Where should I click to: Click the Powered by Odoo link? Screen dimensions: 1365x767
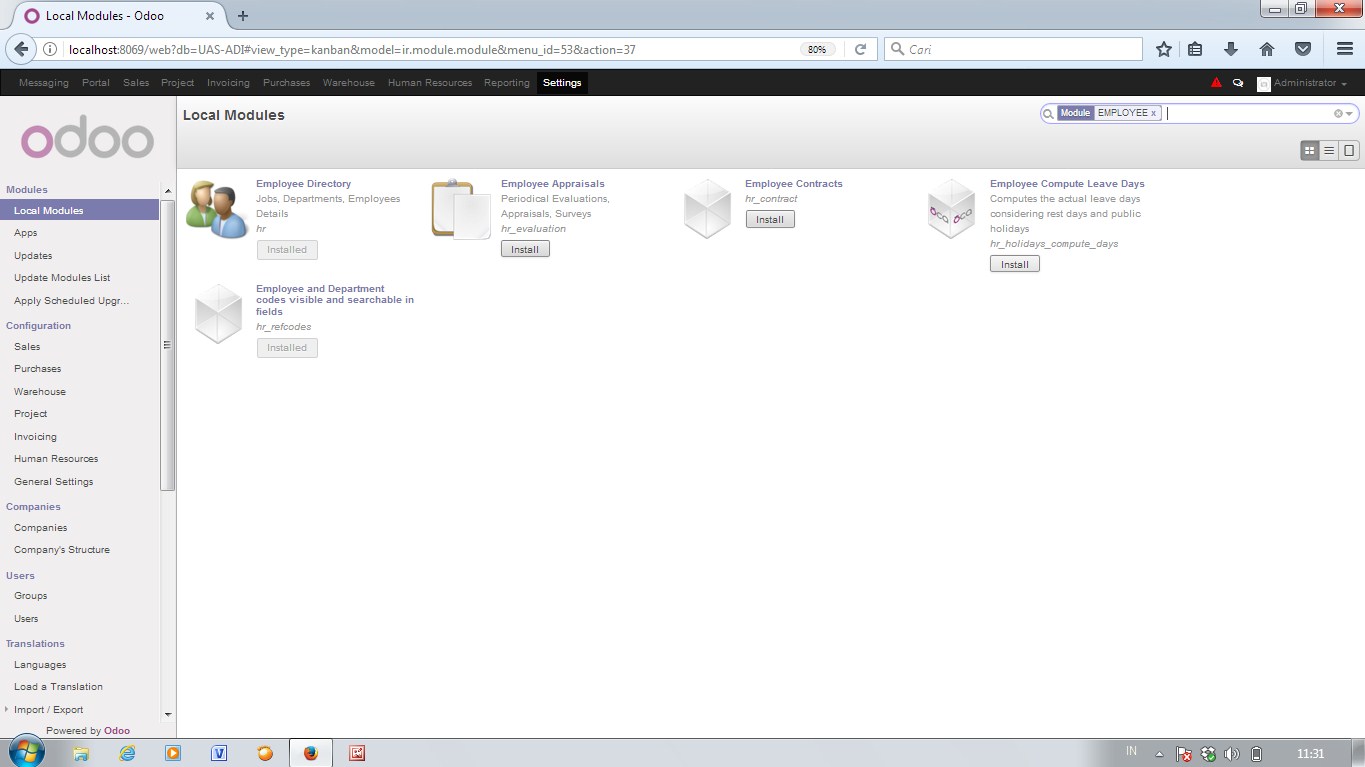pos(85,730)
